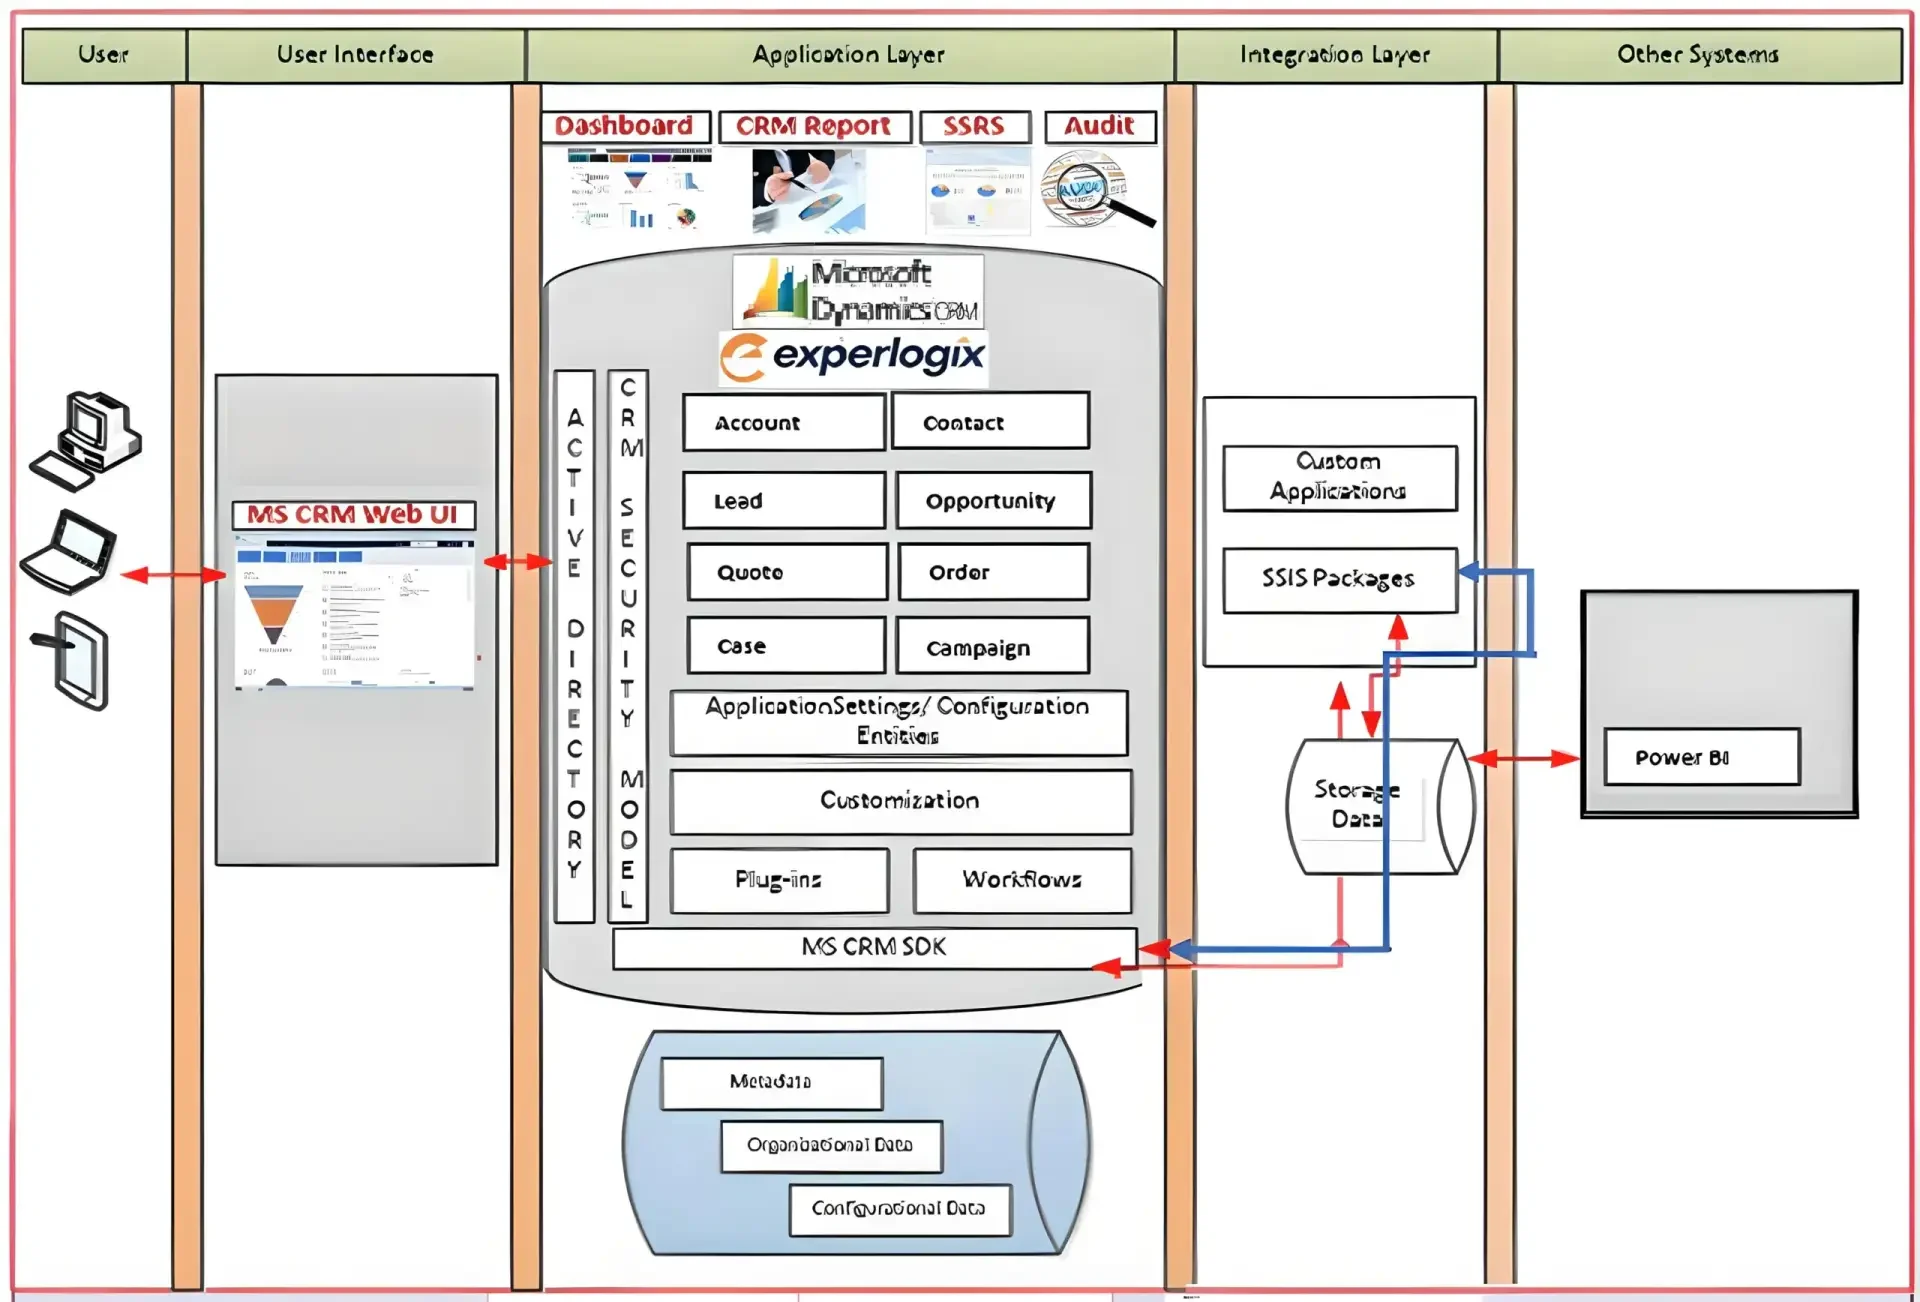This screenshot has width=1920, height=1302.
Task: Click the Configurational Data box
Action: point(900,1210)
